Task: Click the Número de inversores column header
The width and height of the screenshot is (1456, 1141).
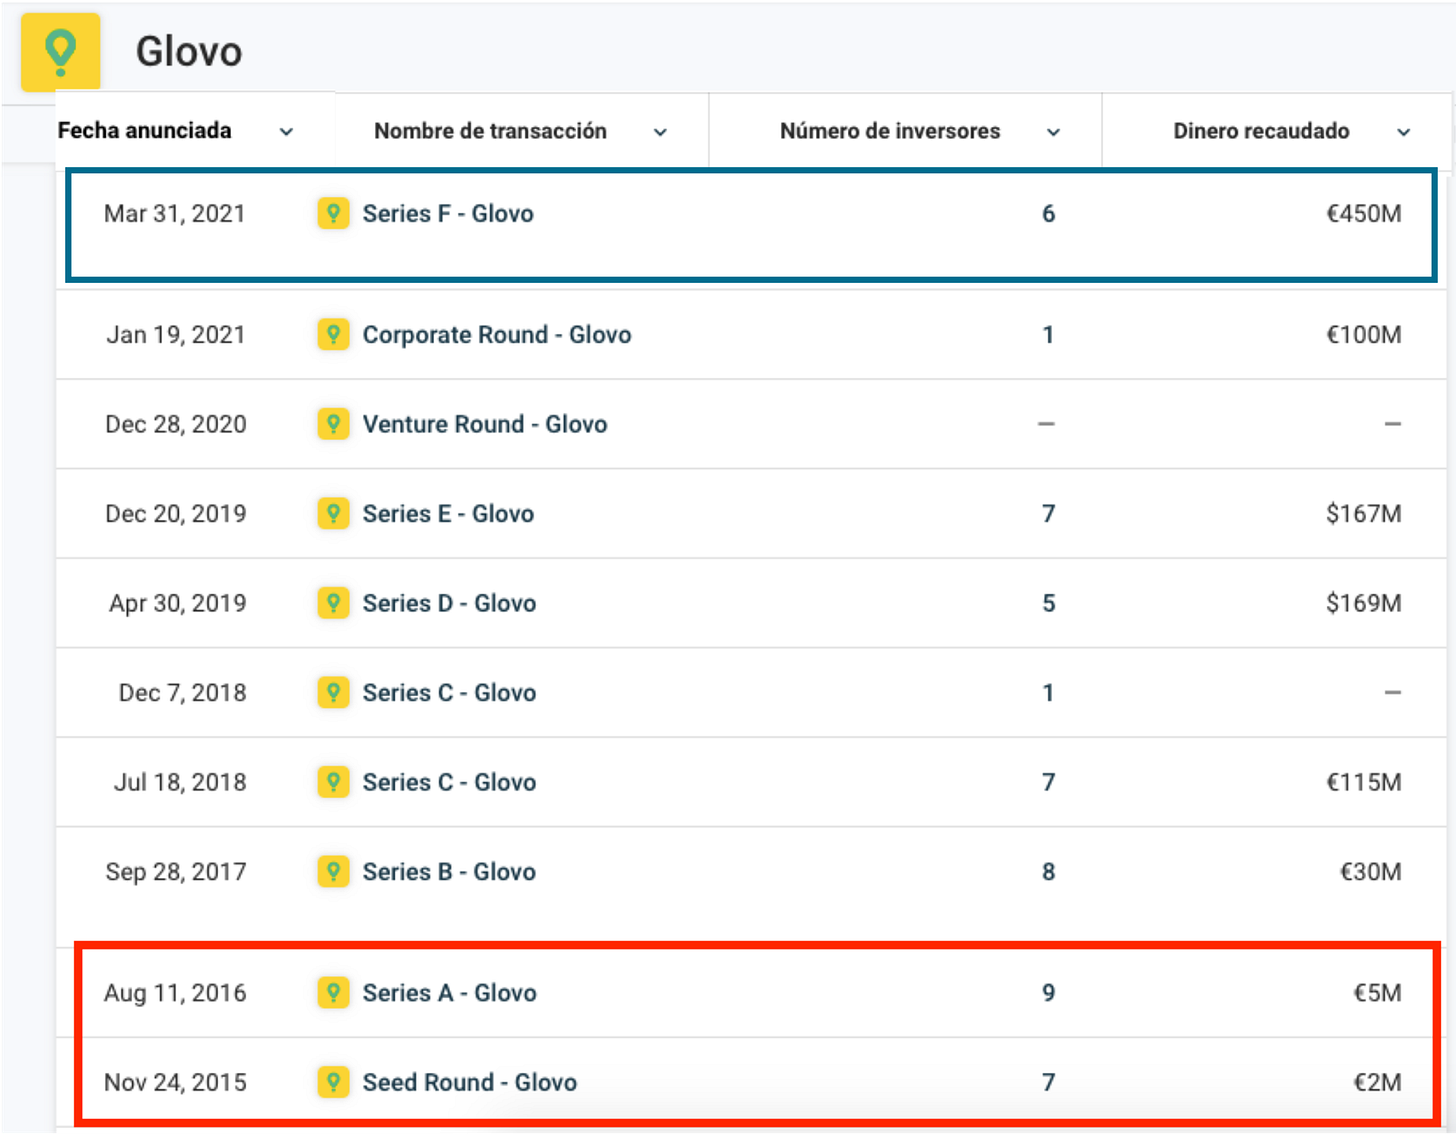Action: [890, 131]
